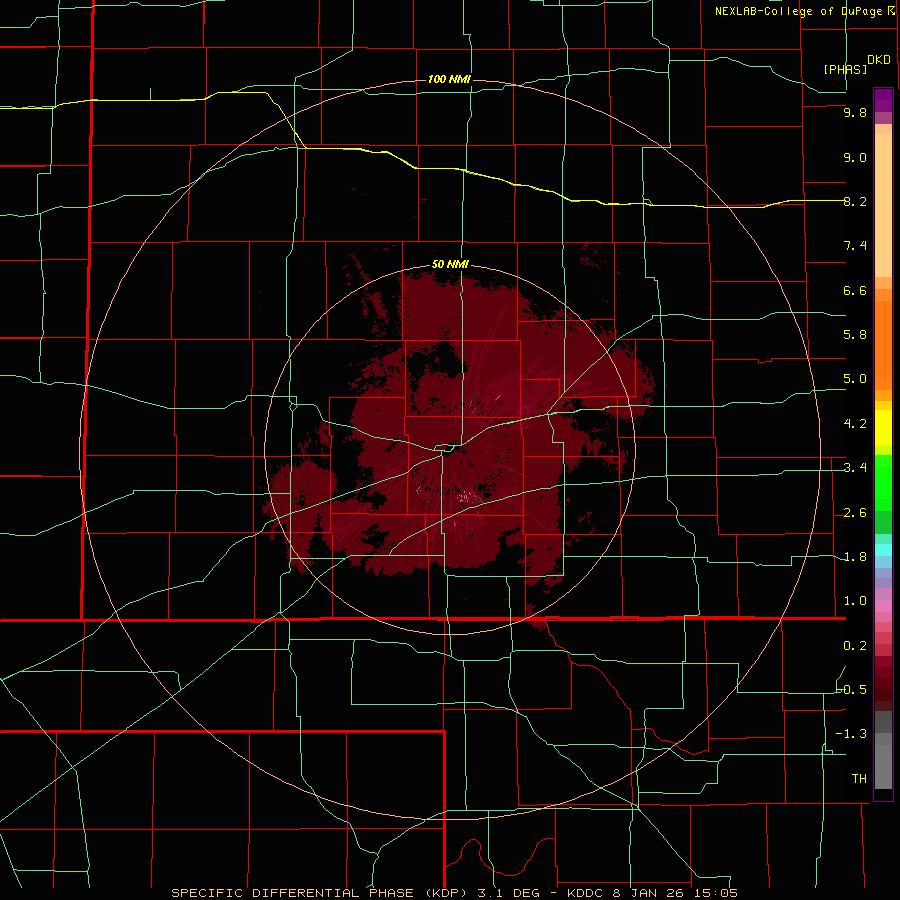Pick the 2.6 scale label
This screenshot has width=900, height=900.
[855, 513]
